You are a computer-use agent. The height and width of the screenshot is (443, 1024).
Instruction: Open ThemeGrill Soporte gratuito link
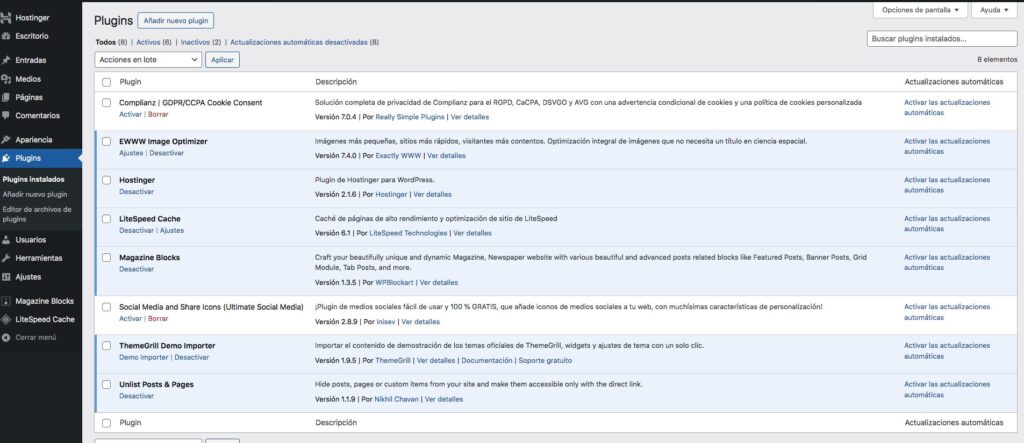545,361
